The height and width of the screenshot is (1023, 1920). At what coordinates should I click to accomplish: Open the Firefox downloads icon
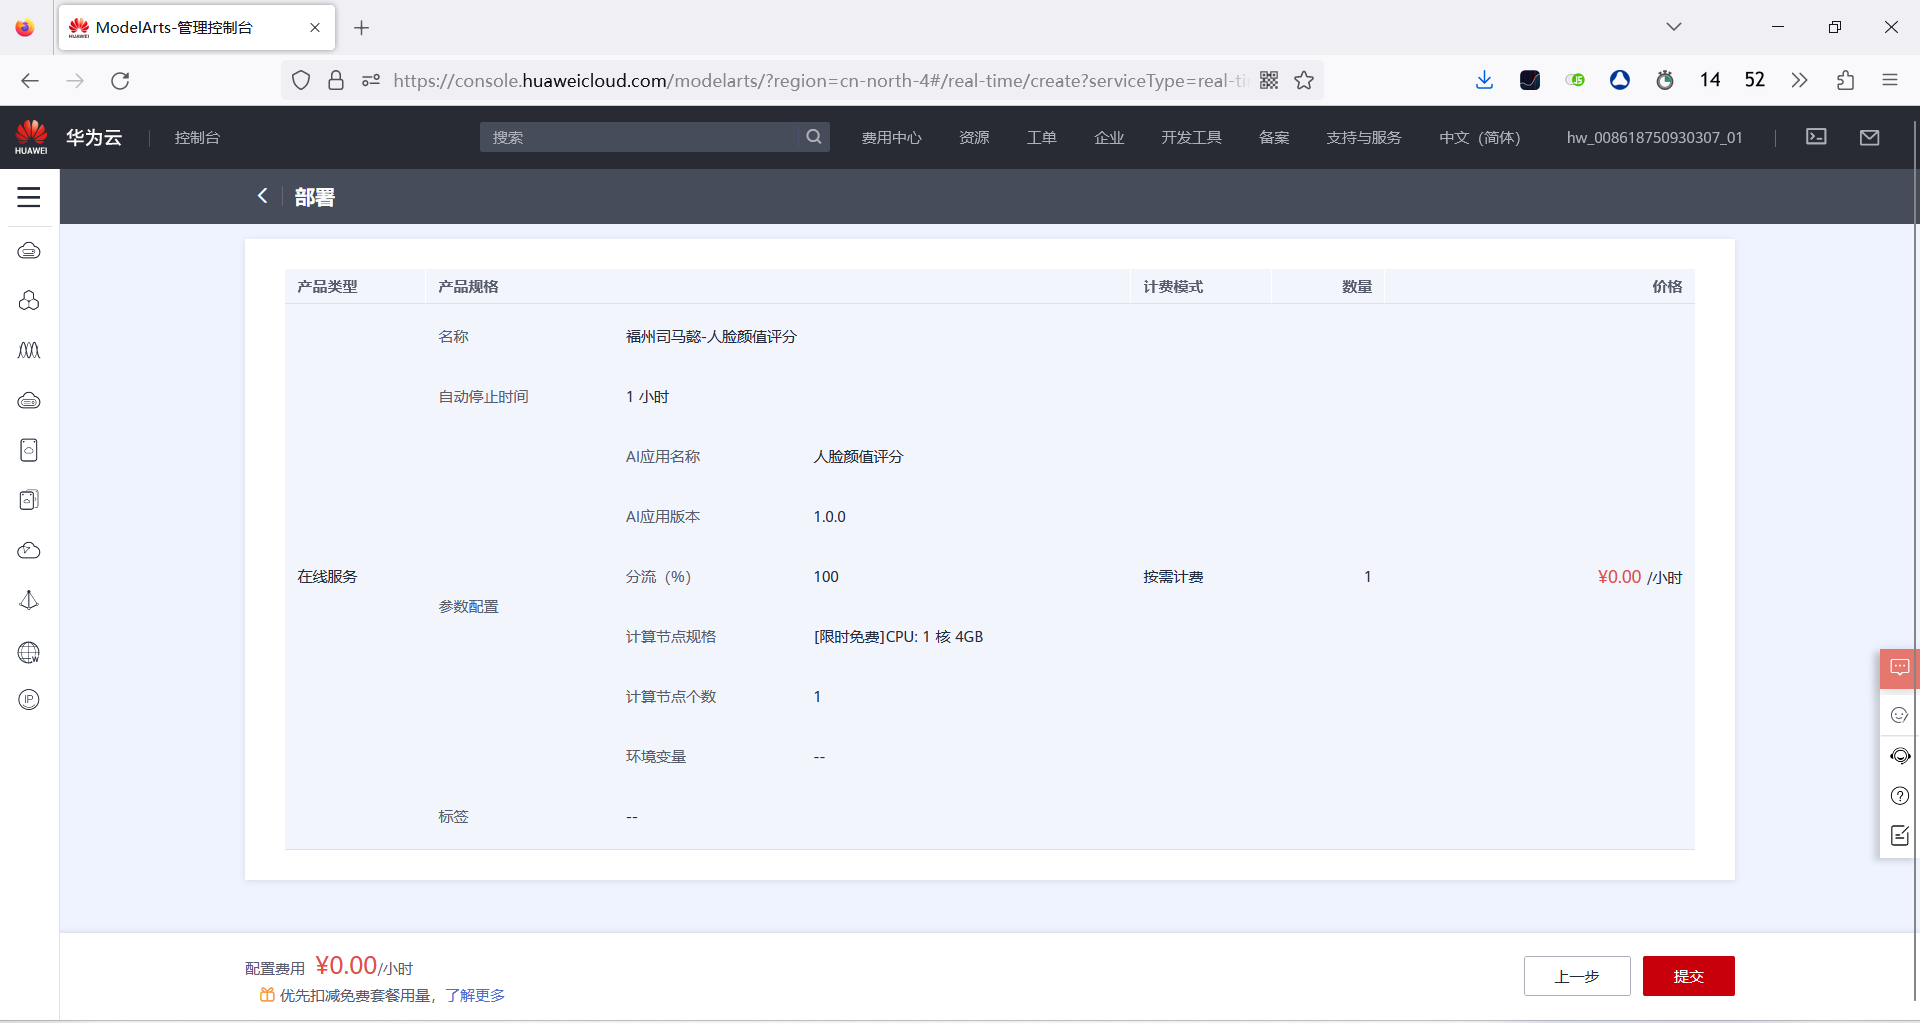pyautogui.click(x=1484, y=80)
